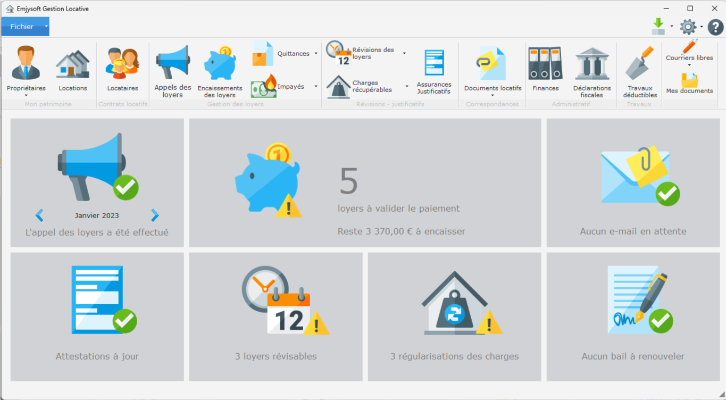726x400 pixels.
Task: Open the Propriétaires section
Action: (x=28, y=70)
